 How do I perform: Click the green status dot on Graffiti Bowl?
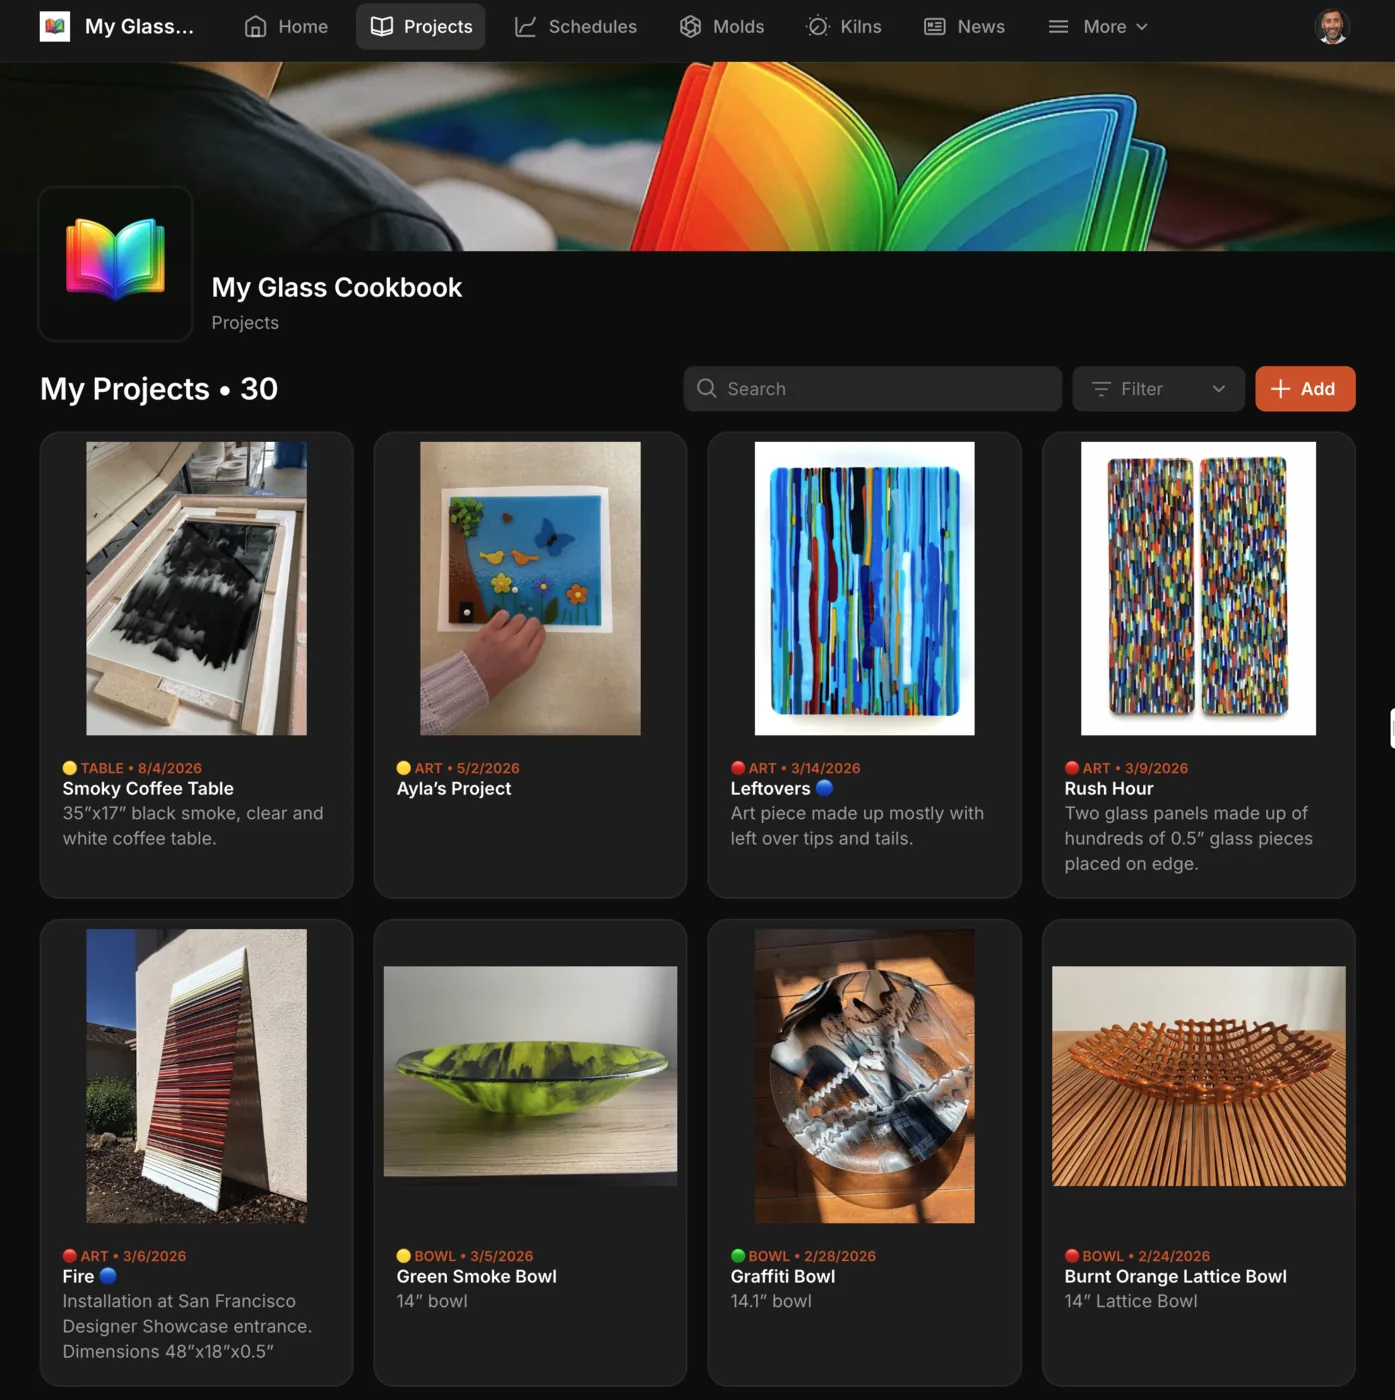tap(738, 1256)
